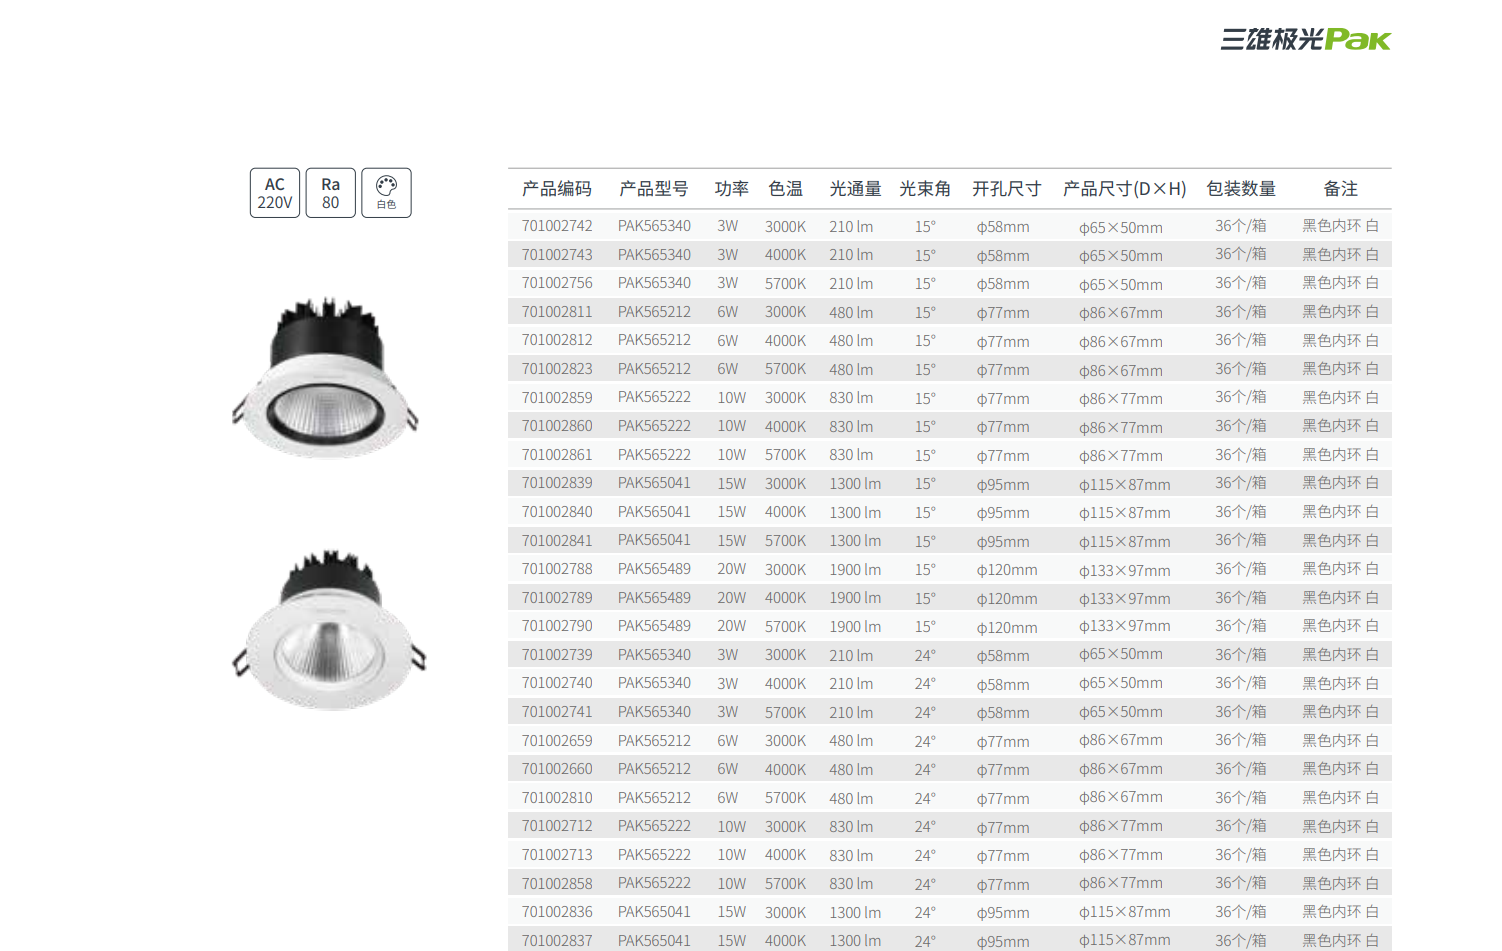Click product code 701002788 cell

(557, 569)
